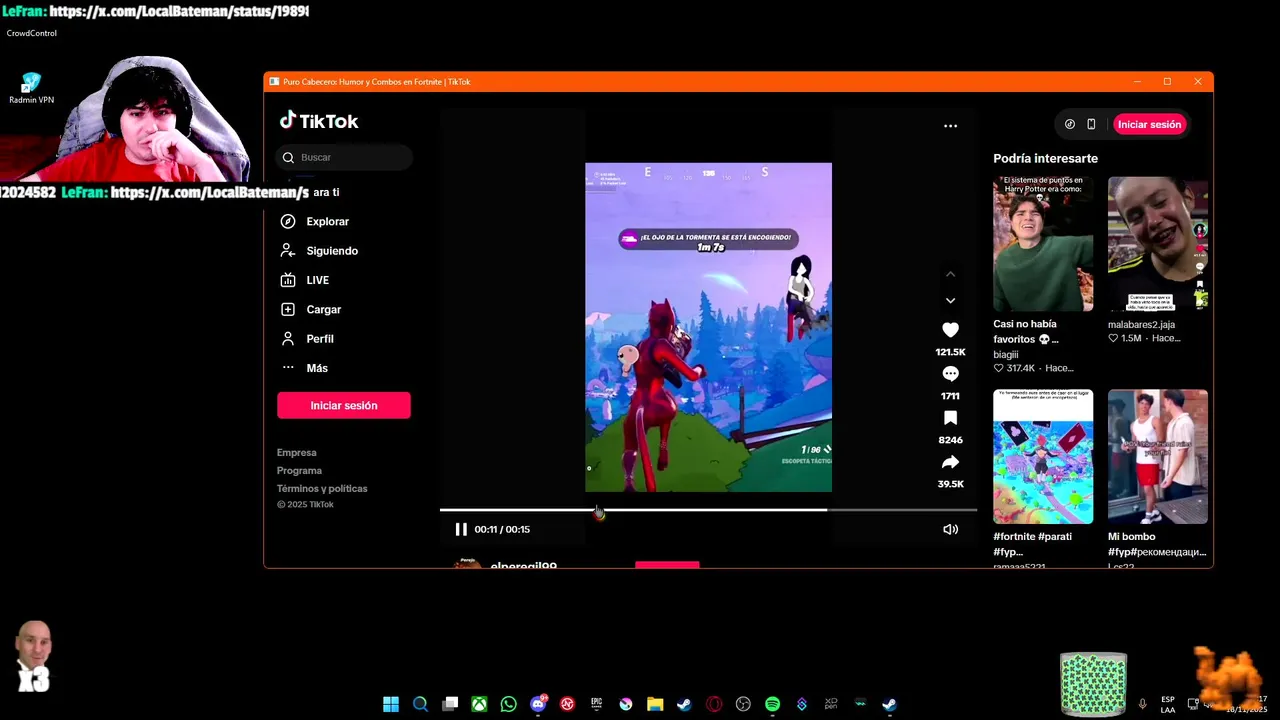Click the Fortnite video player
Screen dimensions: 1280x720
(708, 327)
